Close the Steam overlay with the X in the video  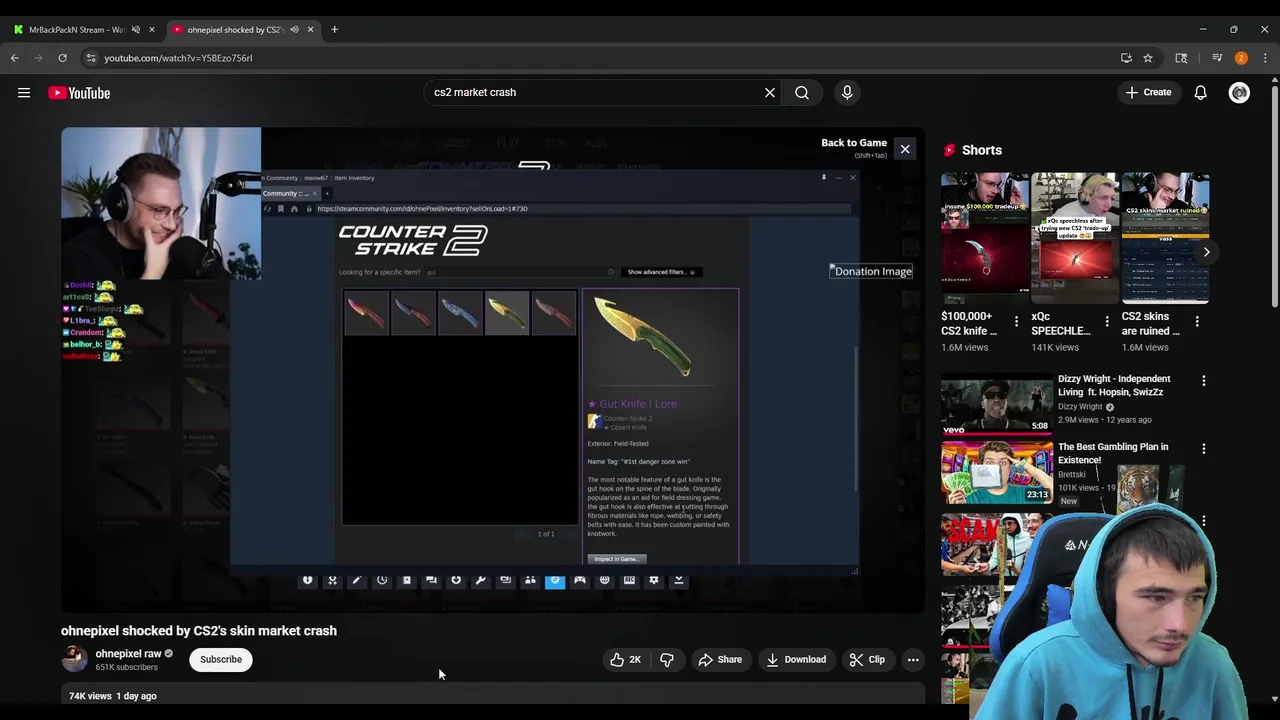pyautogui.click(x=905, y=149)
